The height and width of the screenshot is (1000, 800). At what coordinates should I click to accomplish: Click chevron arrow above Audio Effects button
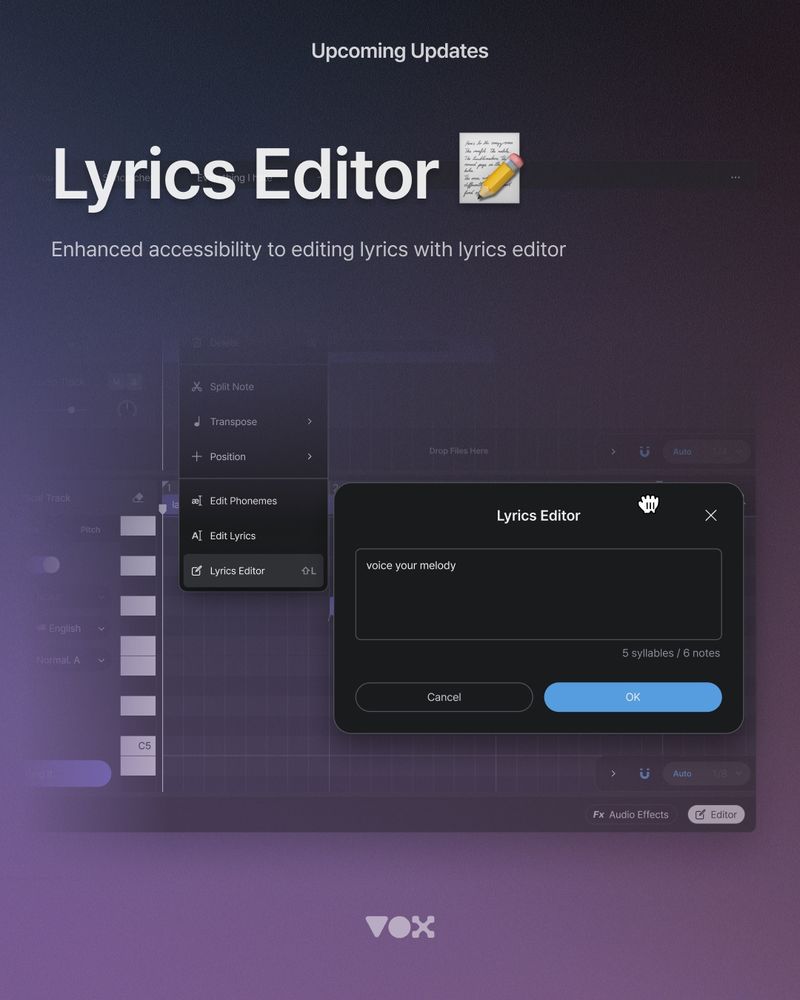click(613, 774)
